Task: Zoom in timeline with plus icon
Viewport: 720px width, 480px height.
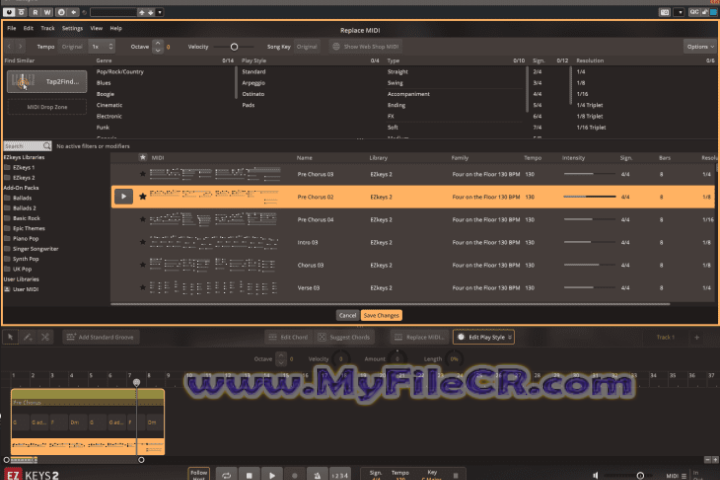Action: point(715,459)
